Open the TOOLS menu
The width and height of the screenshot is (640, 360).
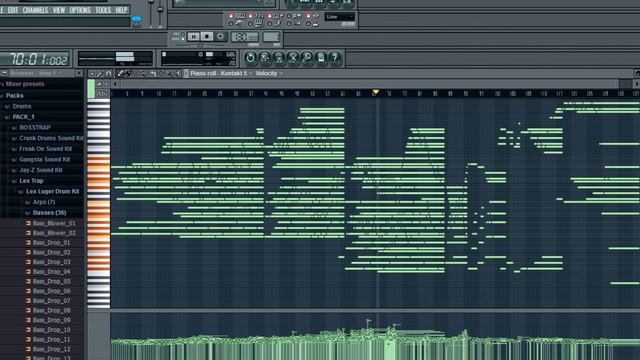(x=103, y=10)
